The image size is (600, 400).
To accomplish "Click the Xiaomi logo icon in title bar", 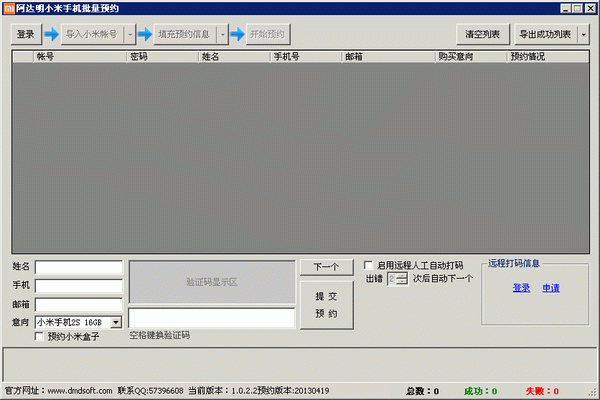I will coord(8,8).
